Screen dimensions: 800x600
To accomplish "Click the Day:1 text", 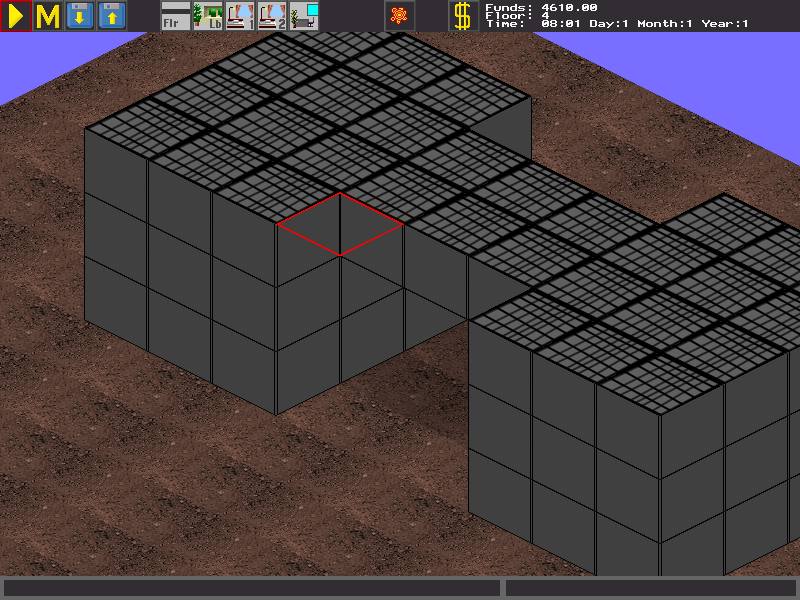I will (x=609, y=23).
